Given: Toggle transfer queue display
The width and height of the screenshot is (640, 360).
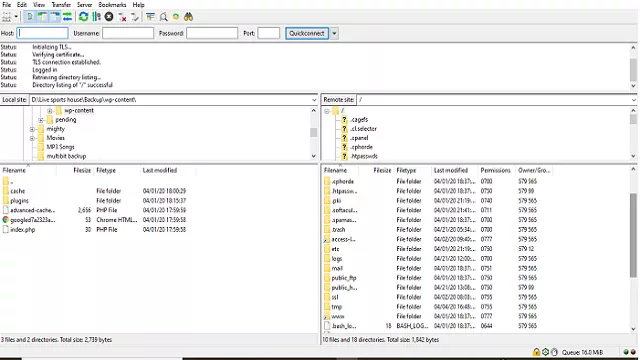Looking at the screenshot, I should tap(67, 17).
